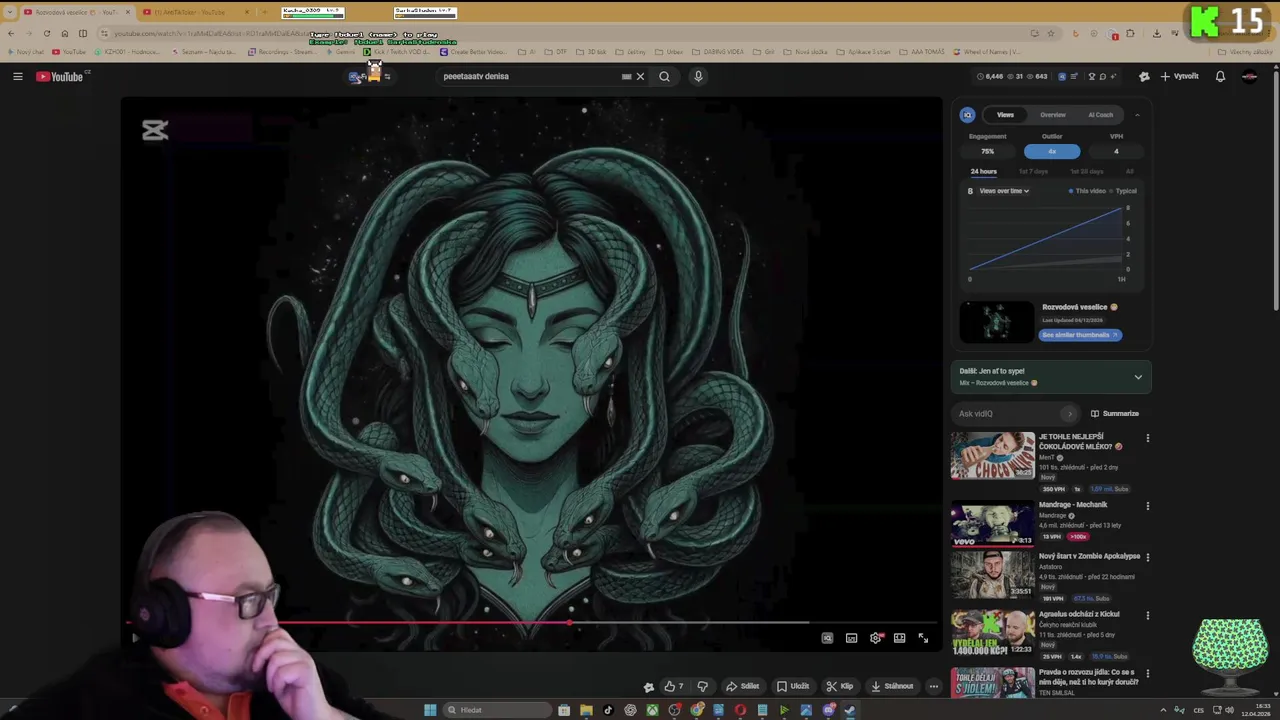Like the video with thumbs up
Viewport: 1280px width, 720px height.
[674, 686]
